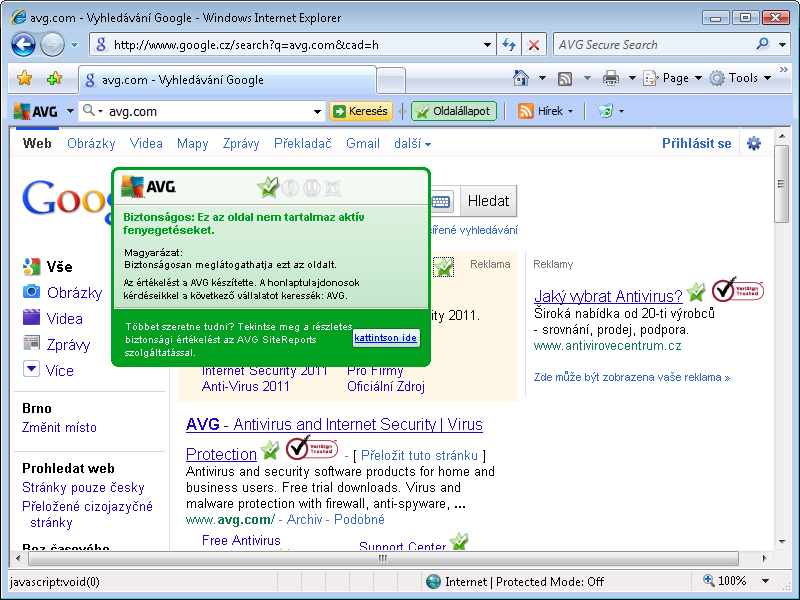Click the vertical scrollbar thumb
Viewport: 800px width, 600px height.
pyautogui.click(x=781, y=184)
